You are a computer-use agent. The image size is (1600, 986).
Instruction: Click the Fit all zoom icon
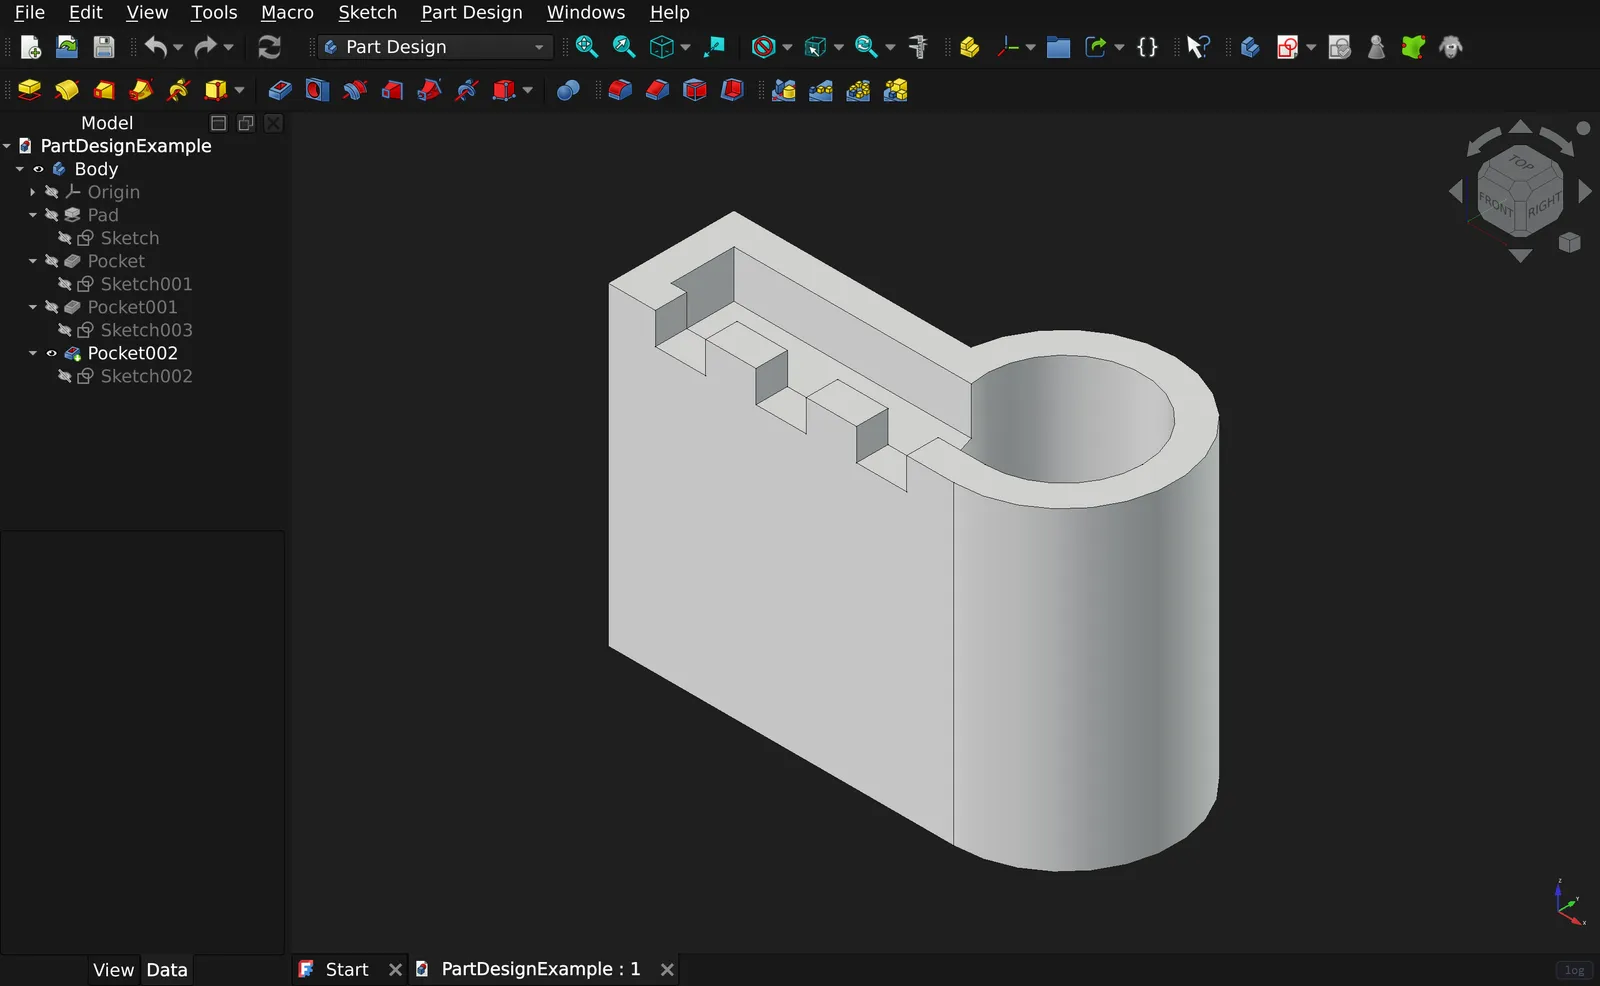[587, 47]
